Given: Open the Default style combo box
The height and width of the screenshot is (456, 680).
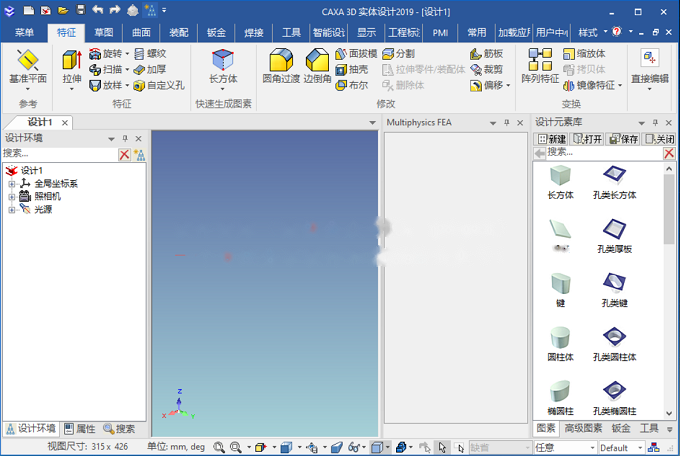Looking at the screenshot, I should pyautogui.click(x=621, y=447).
